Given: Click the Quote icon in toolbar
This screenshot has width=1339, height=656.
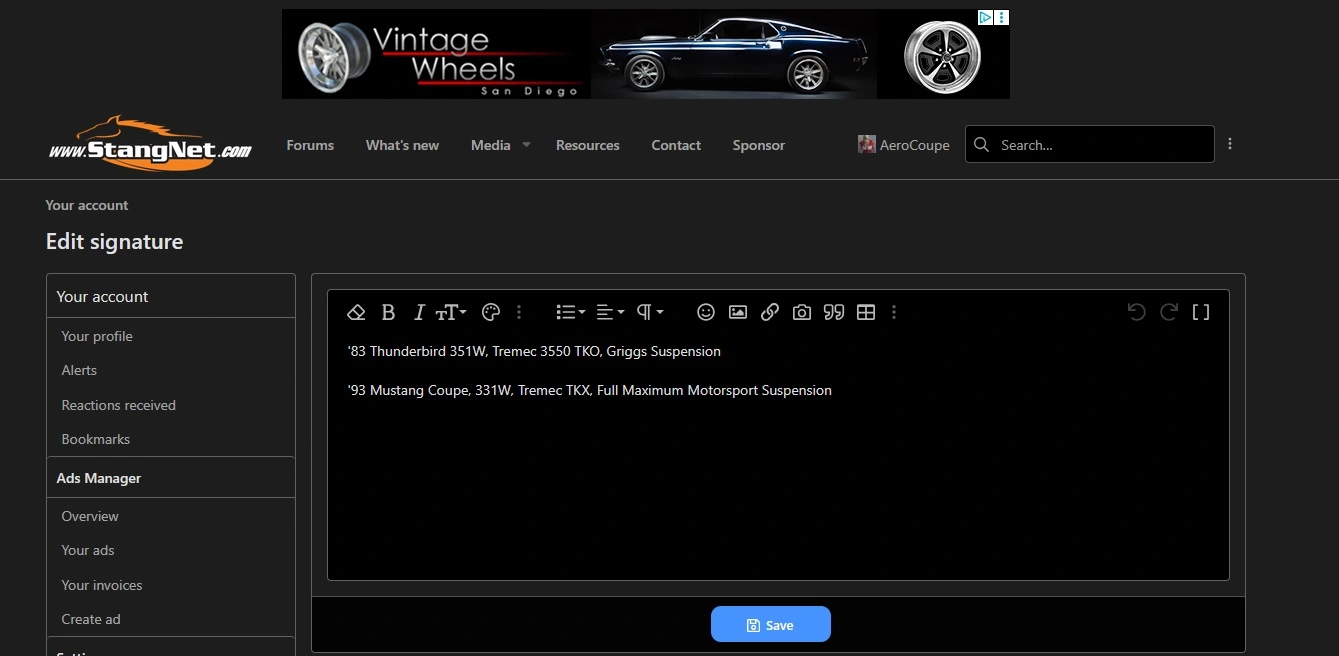Looking at the screenshot, I should 834,312.
